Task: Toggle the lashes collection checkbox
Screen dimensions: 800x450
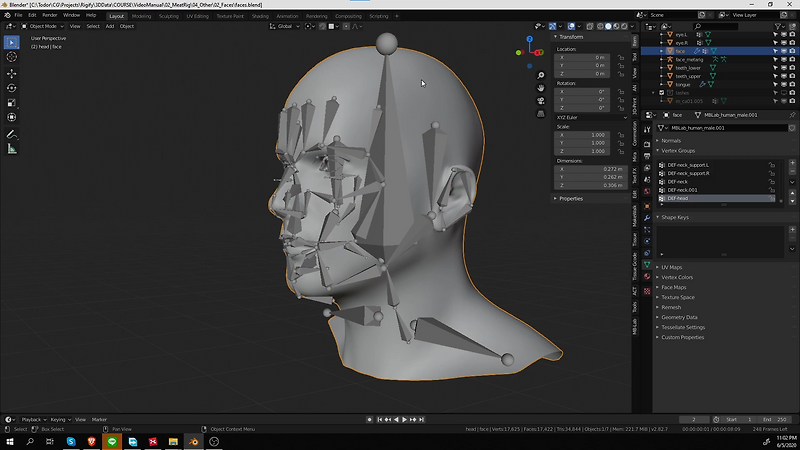Action: (661, 93)
